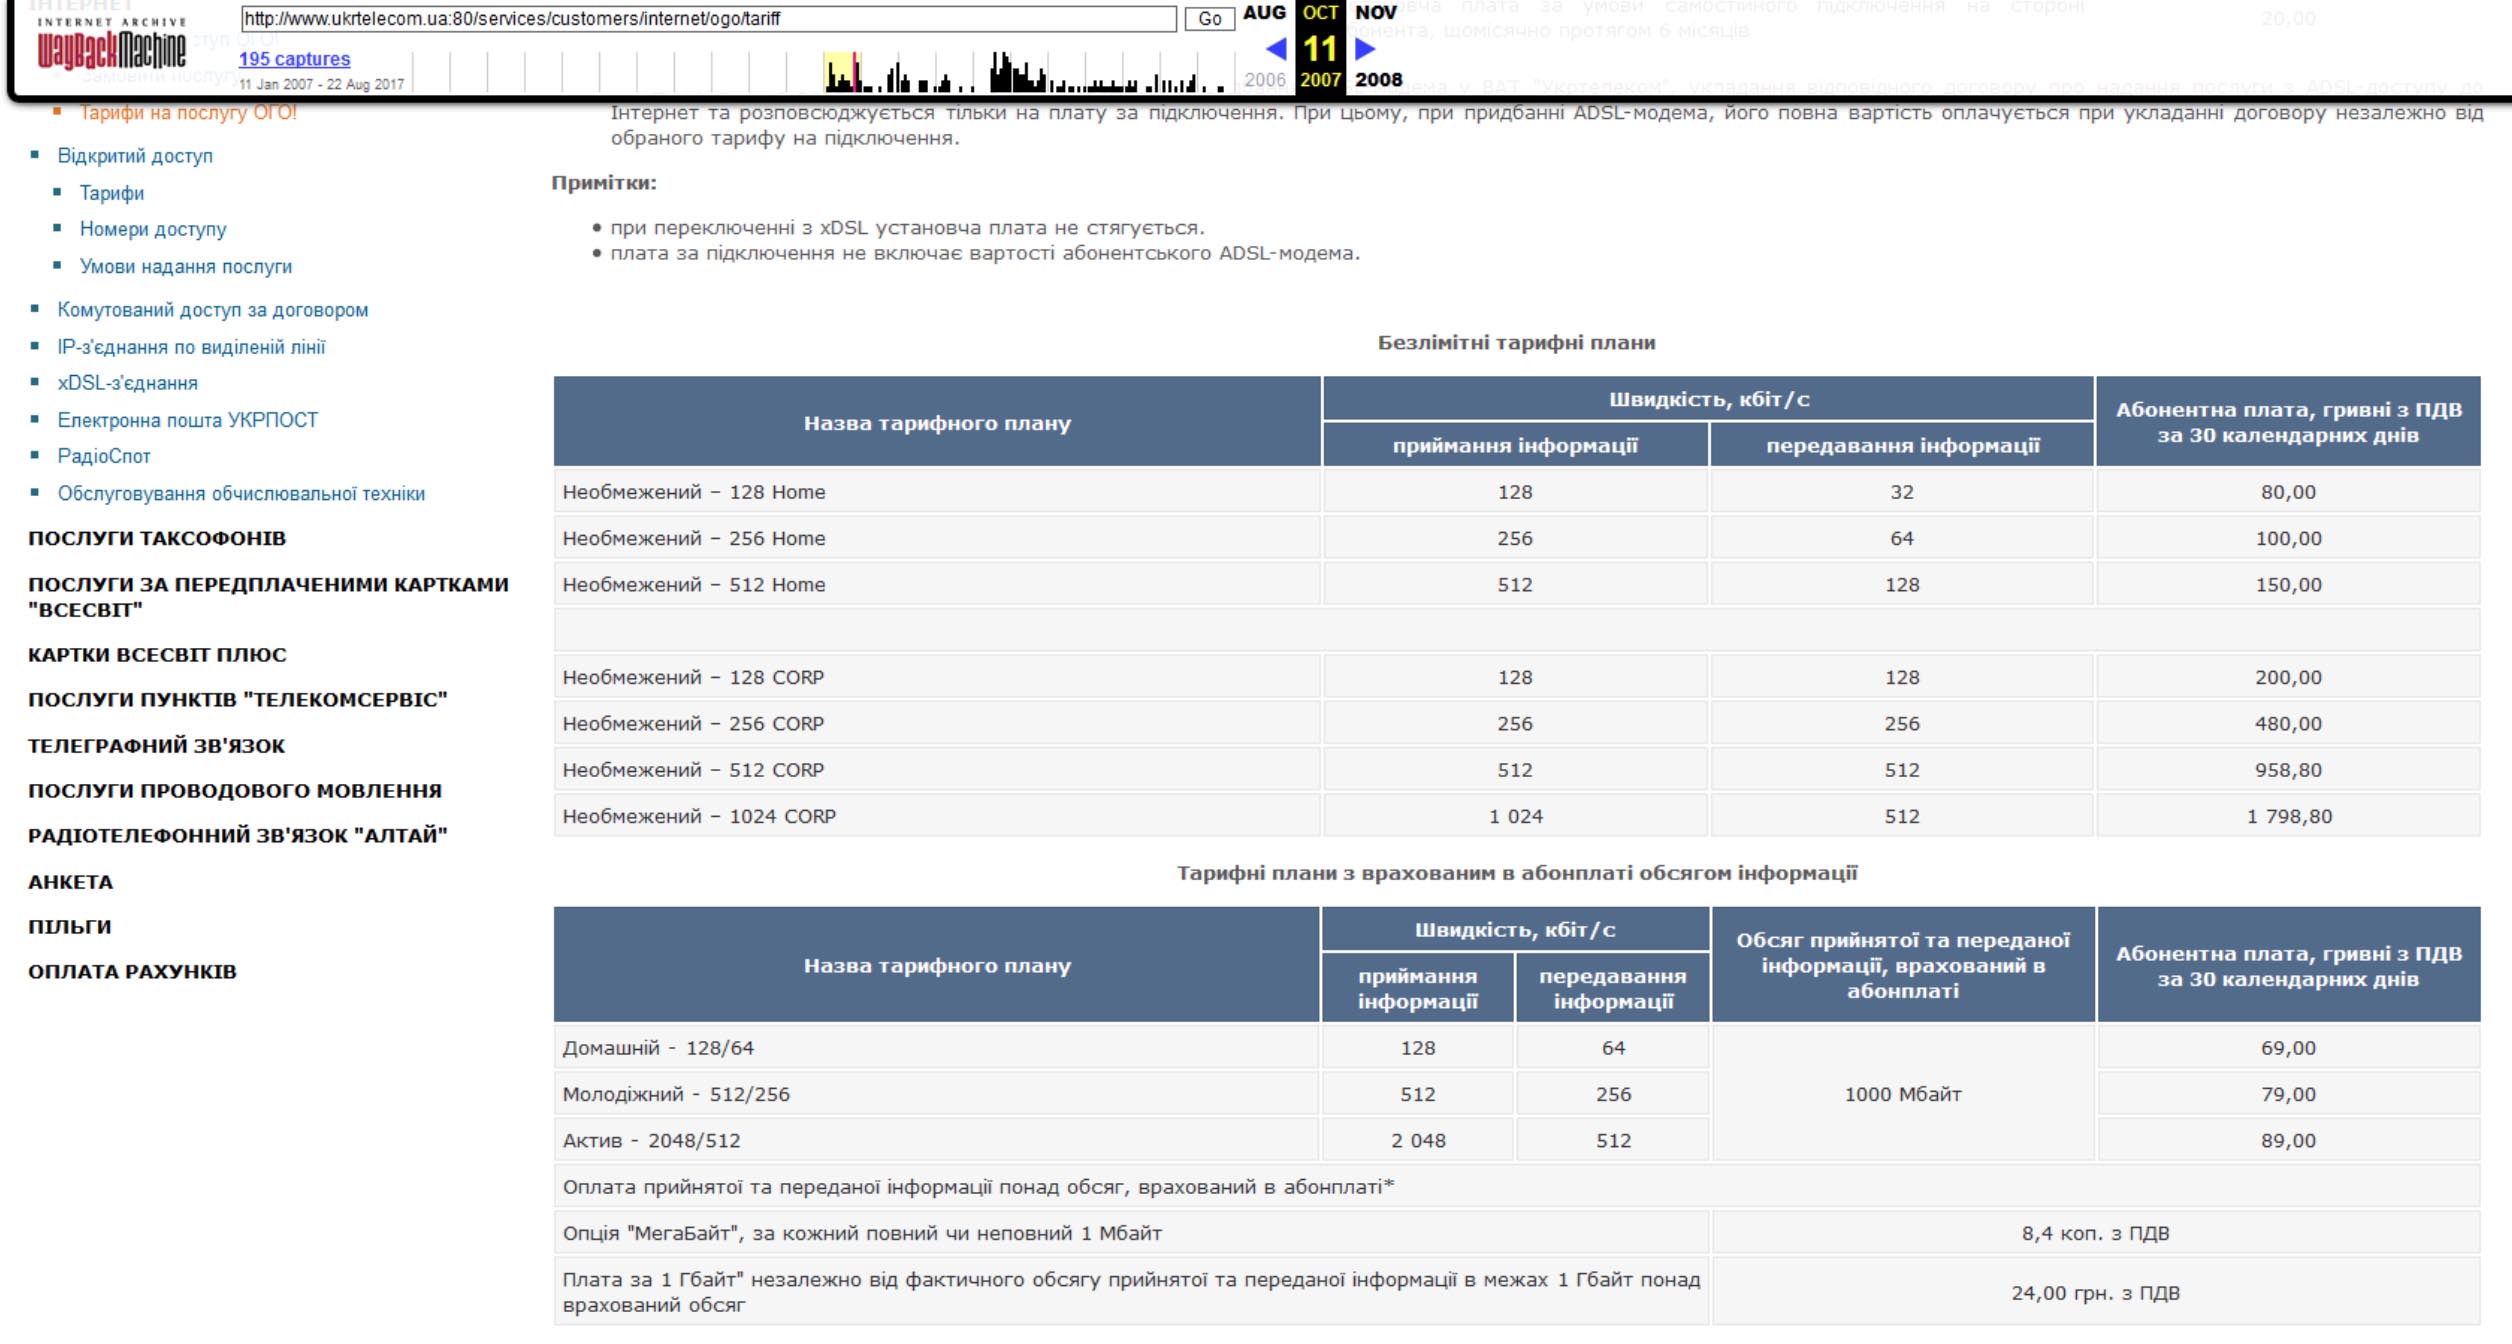The width and height of the screenshot is (2512, 1344).
Task: Click the 79,00 price cell
Action: (2288, 1094)
